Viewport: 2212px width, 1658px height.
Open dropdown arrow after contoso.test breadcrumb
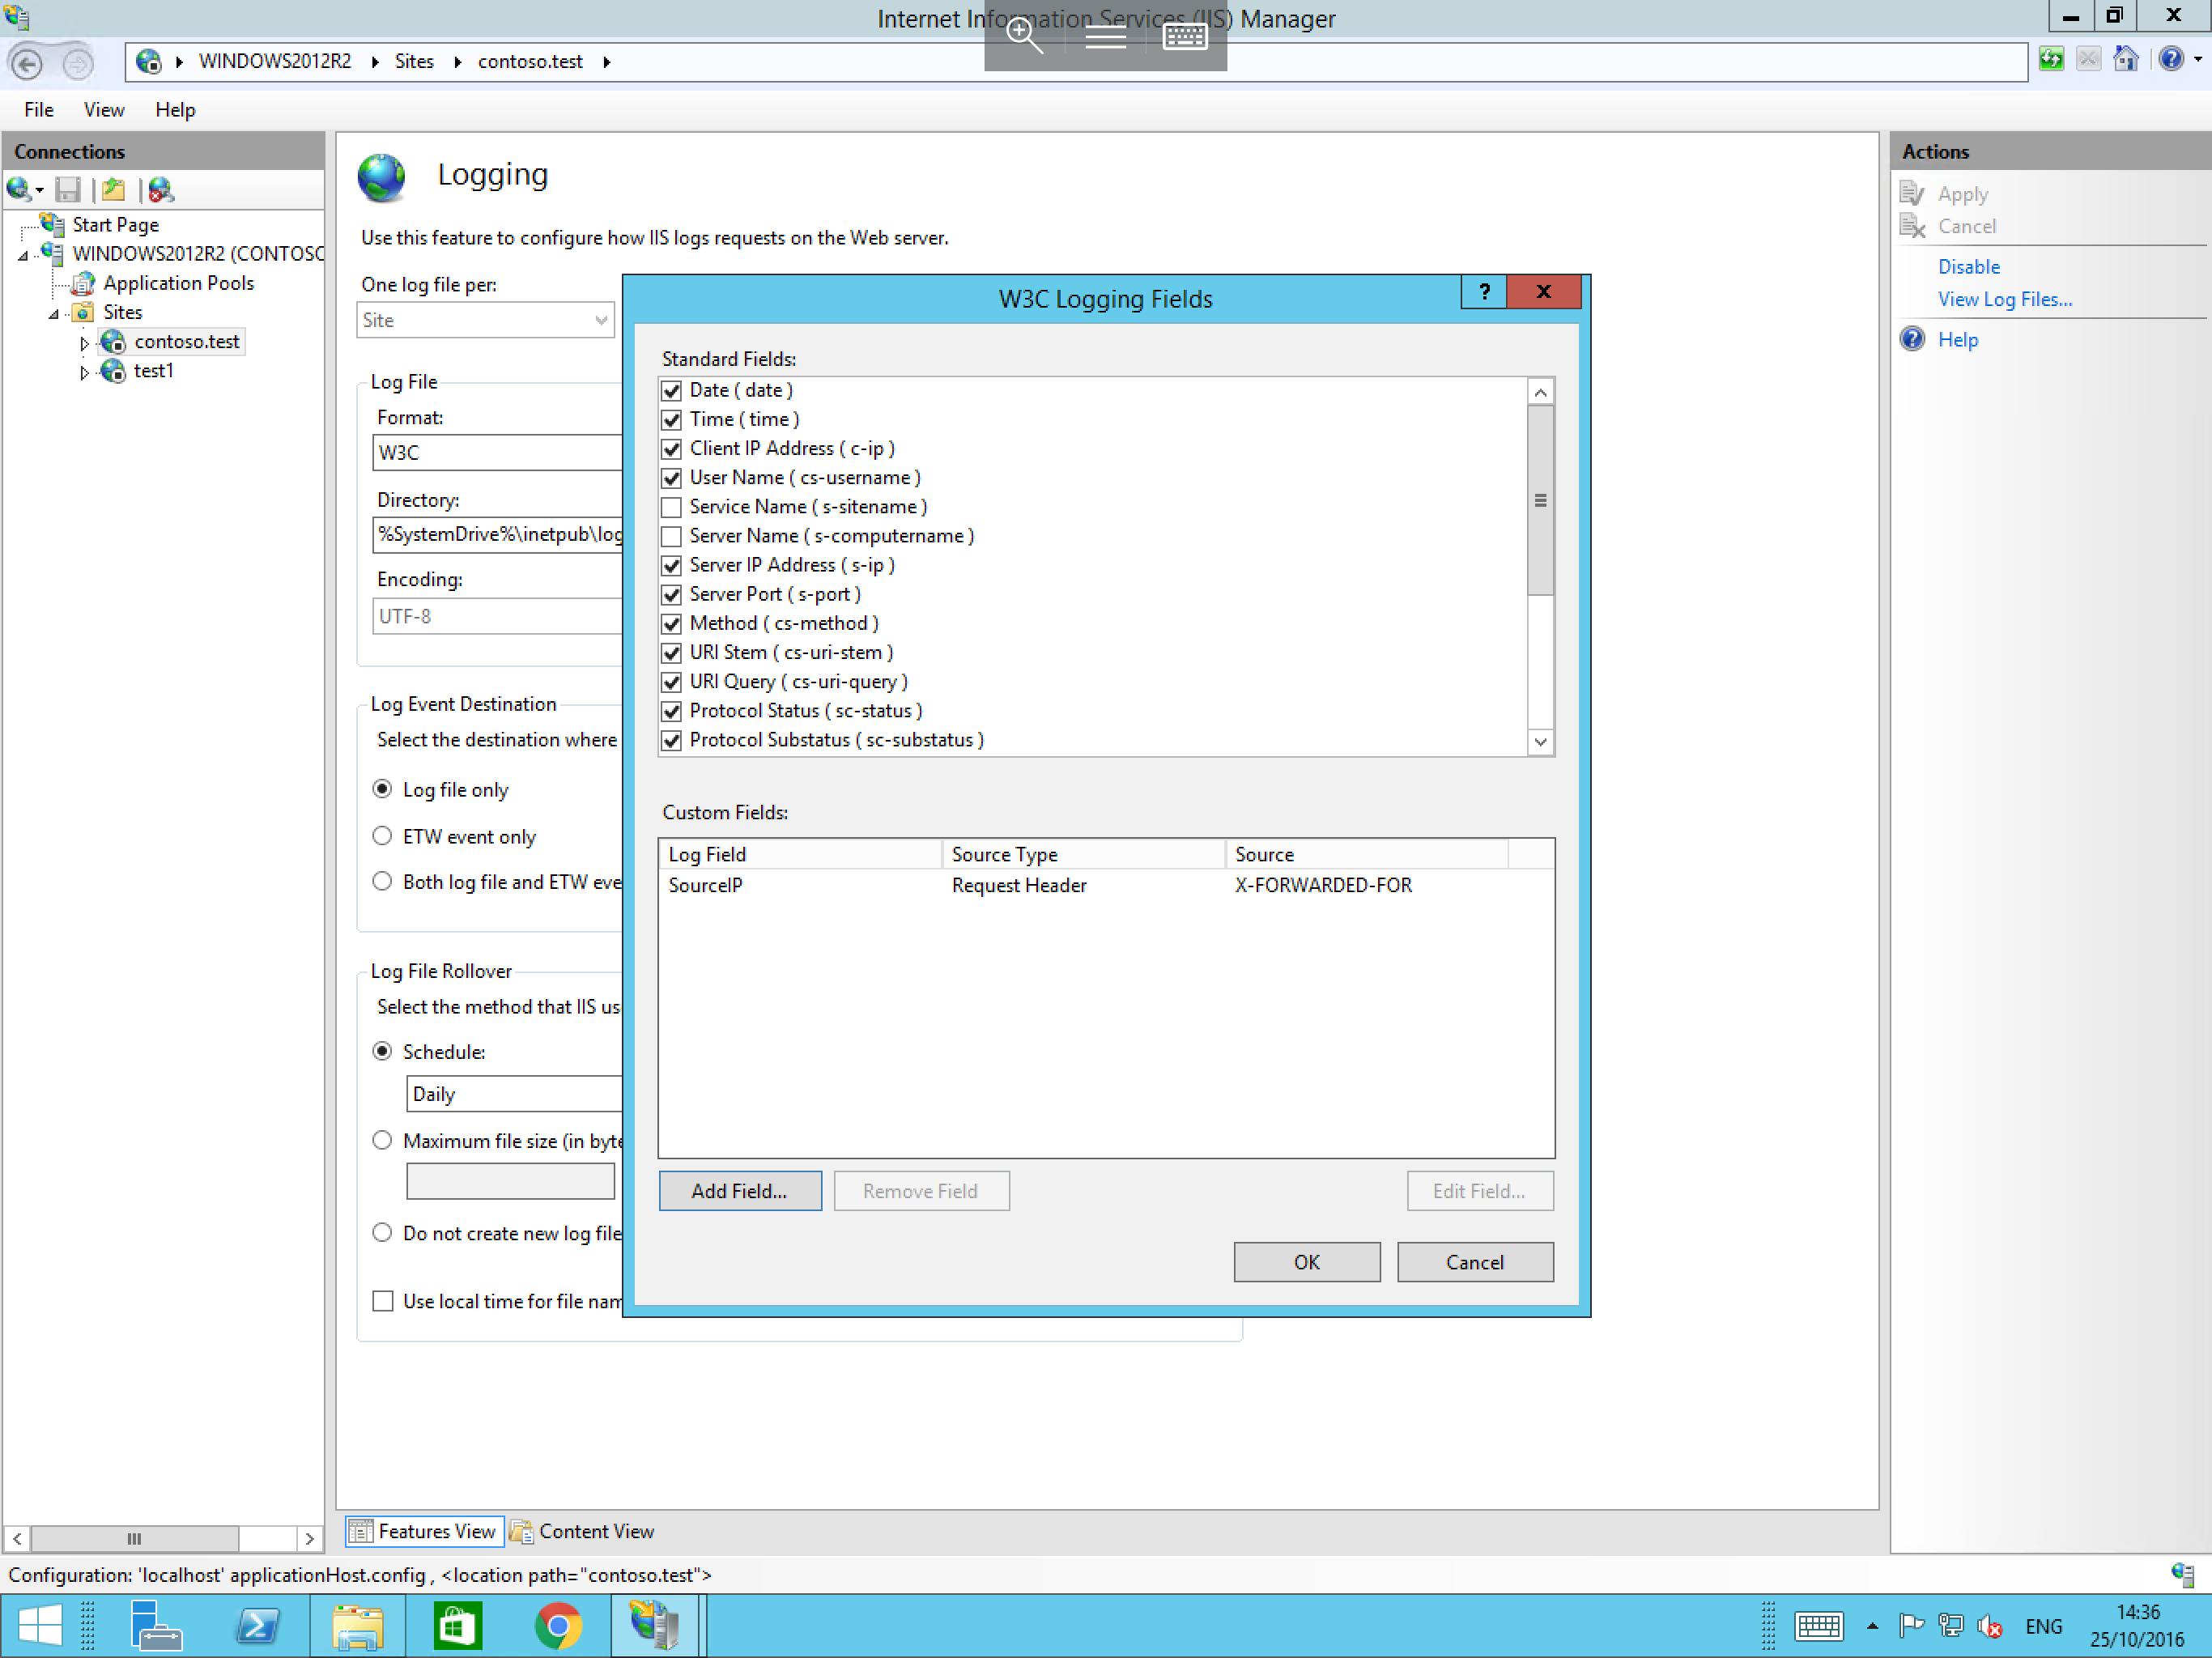click(x=607, y=62)
